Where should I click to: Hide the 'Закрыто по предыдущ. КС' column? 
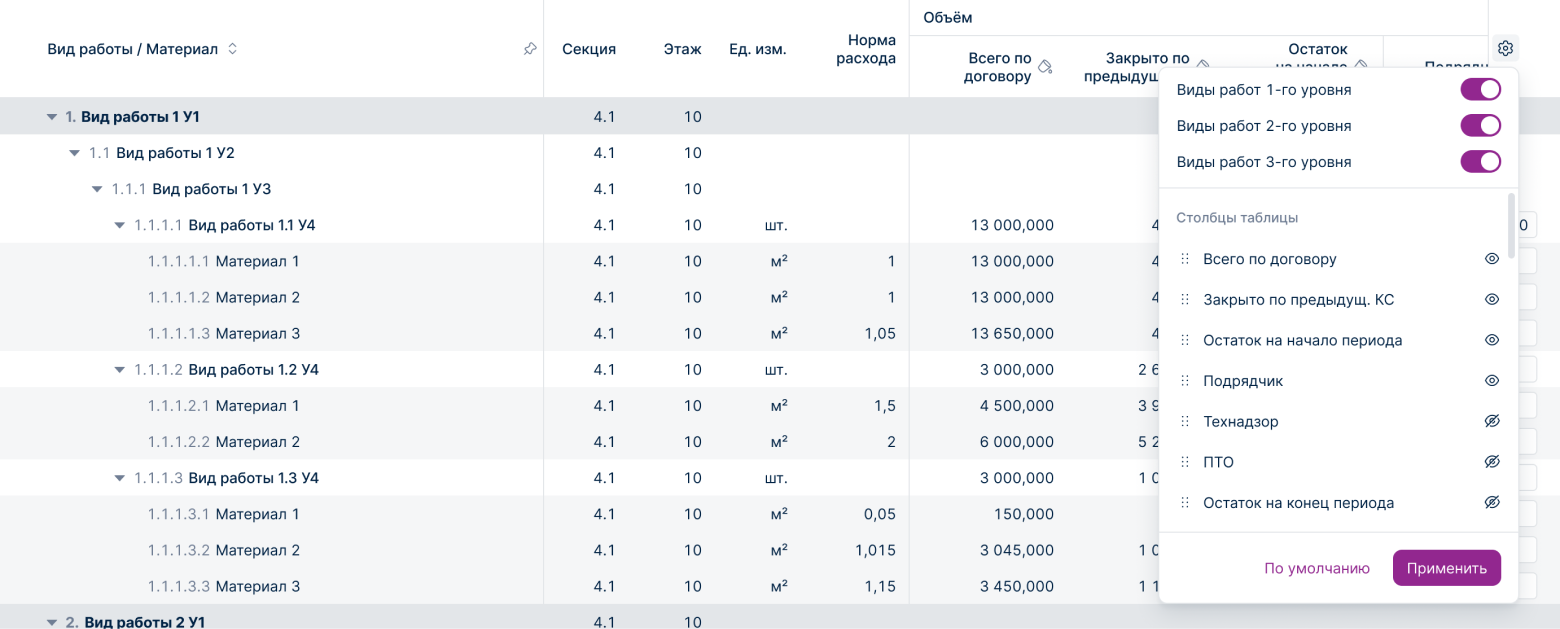1491,300
